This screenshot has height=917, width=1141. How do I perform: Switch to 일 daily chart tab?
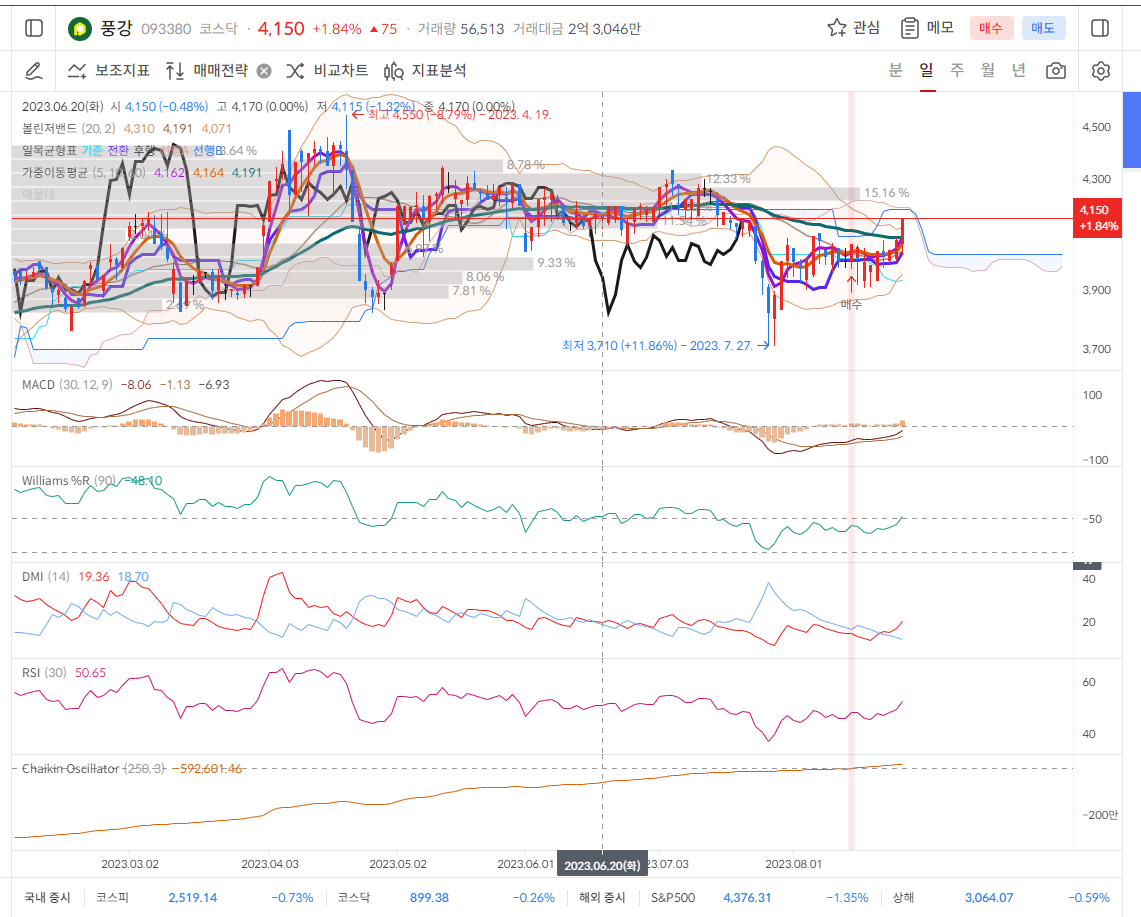(926, 70)
